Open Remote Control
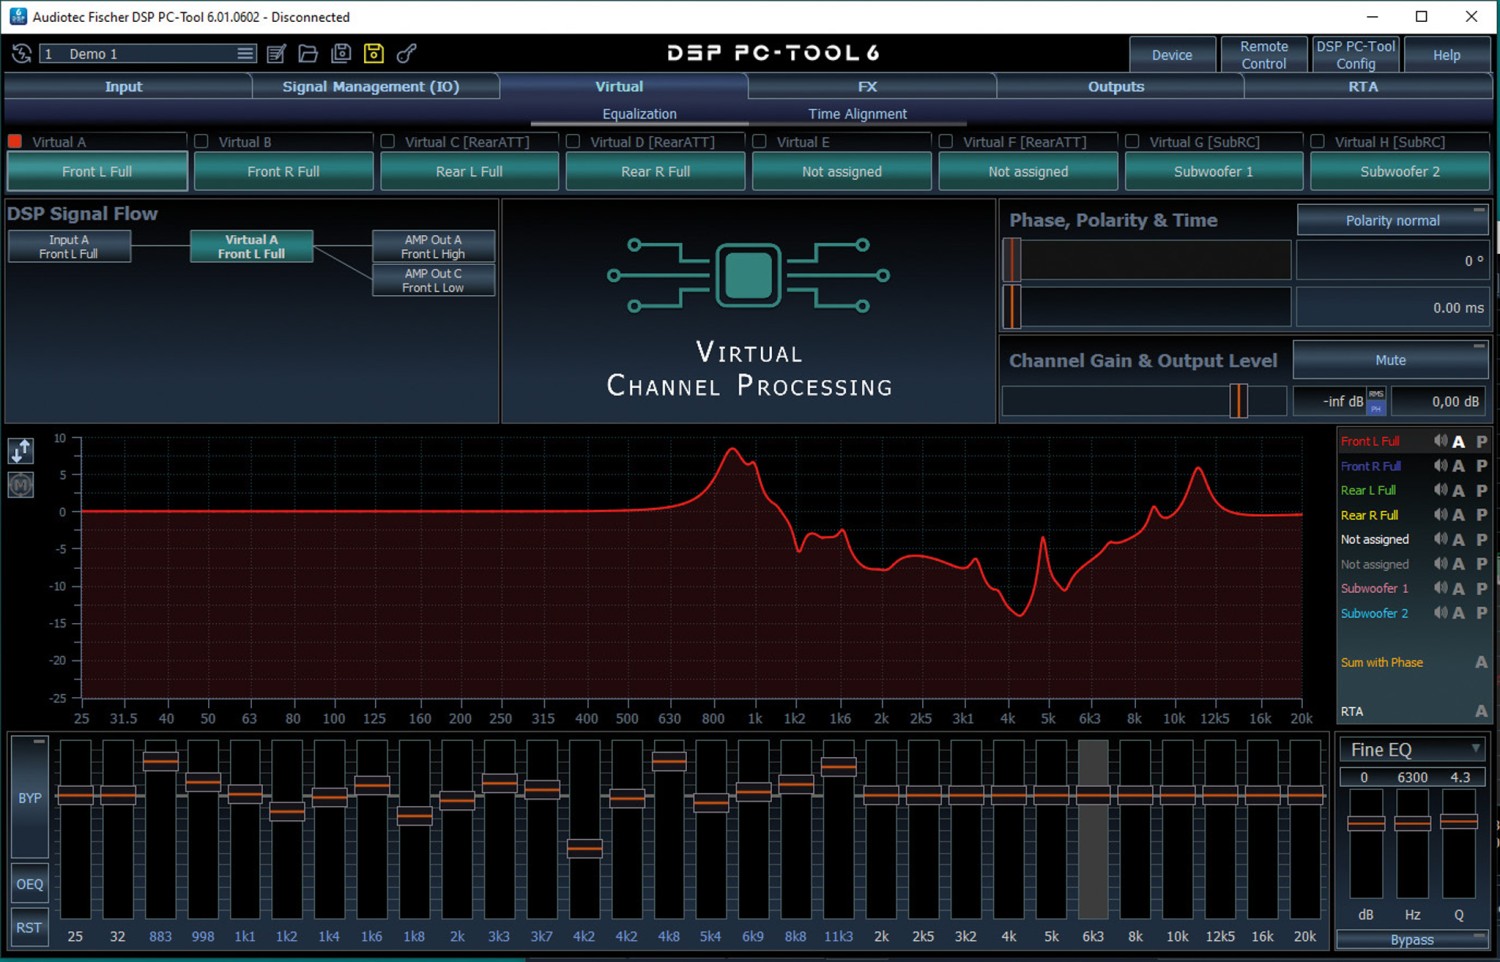This screenshot has width=1500, height=962. [x=1264, y=55]
